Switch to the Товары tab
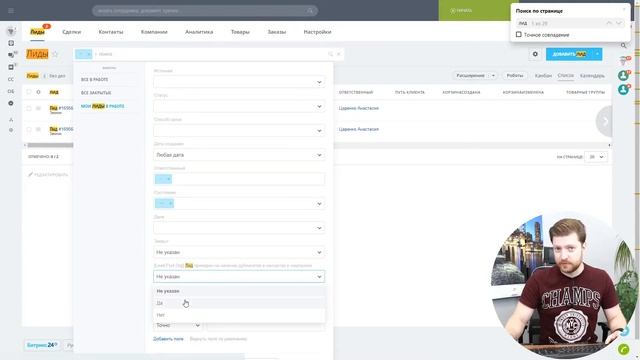Image resolution: width=640 pixels, height=360 pixels. [x=240, y=32]
